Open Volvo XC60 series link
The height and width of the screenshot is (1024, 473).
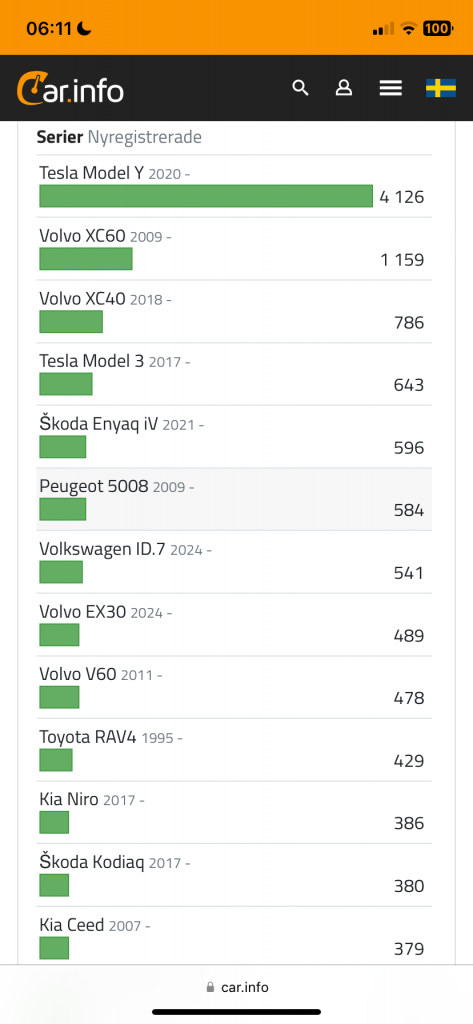[x=82, y=236]
